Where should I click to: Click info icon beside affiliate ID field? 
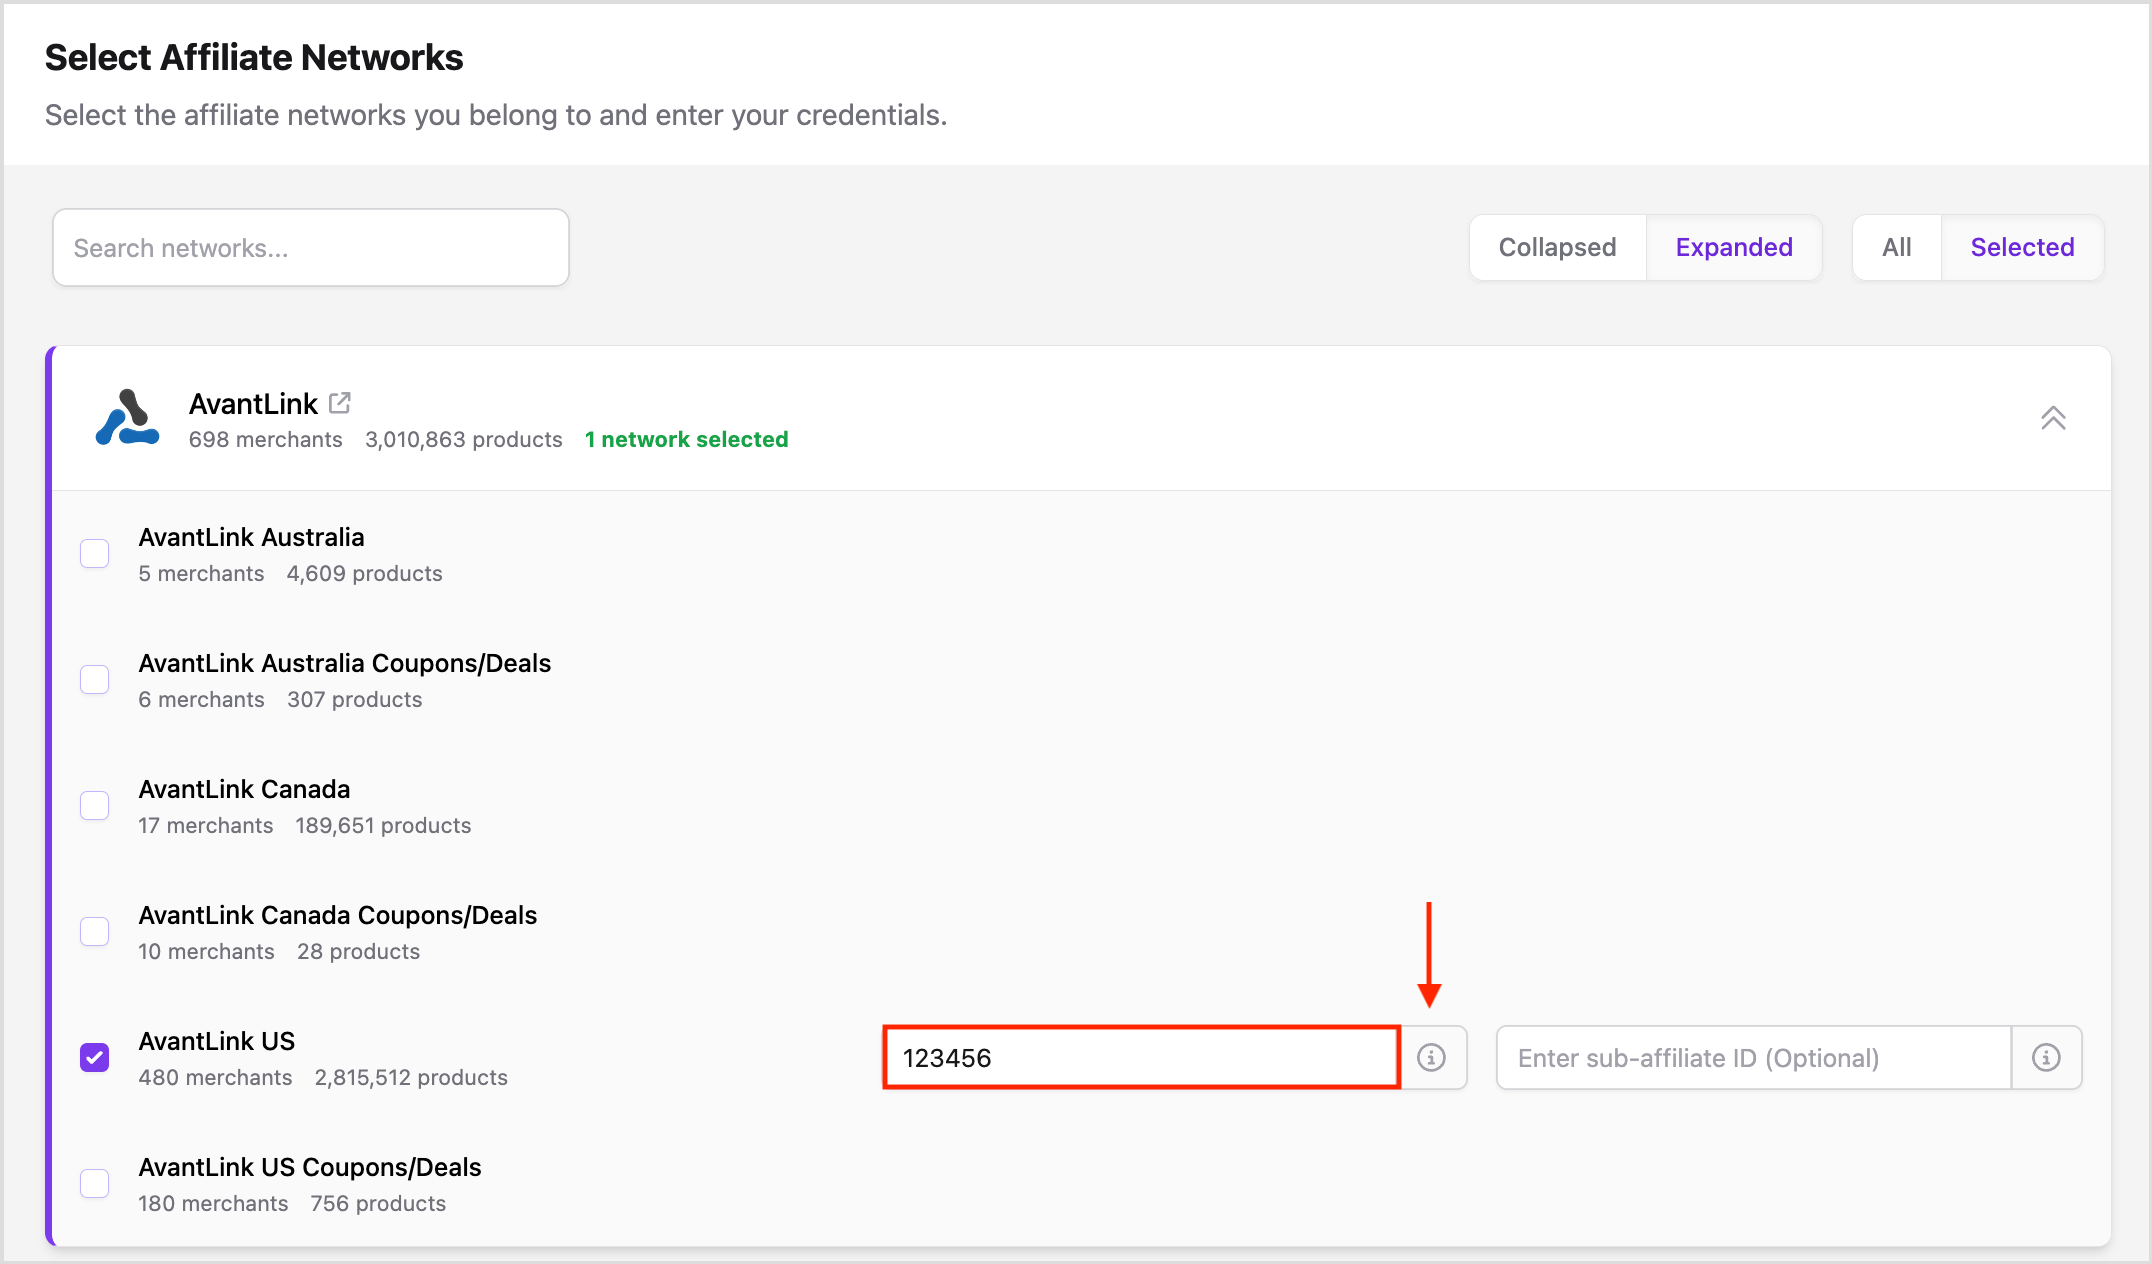point(1431,1057)
